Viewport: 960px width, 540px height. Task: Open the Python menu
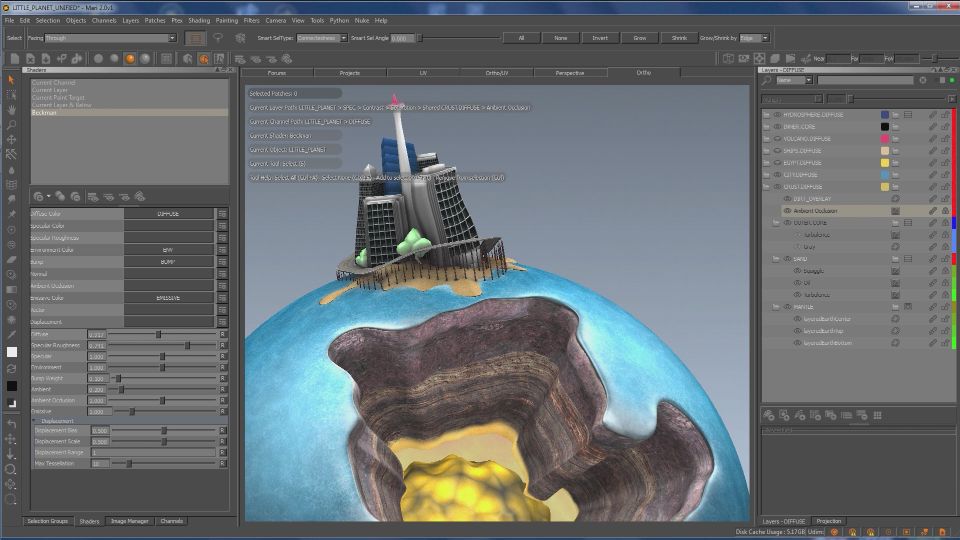(x=339, y=20)
